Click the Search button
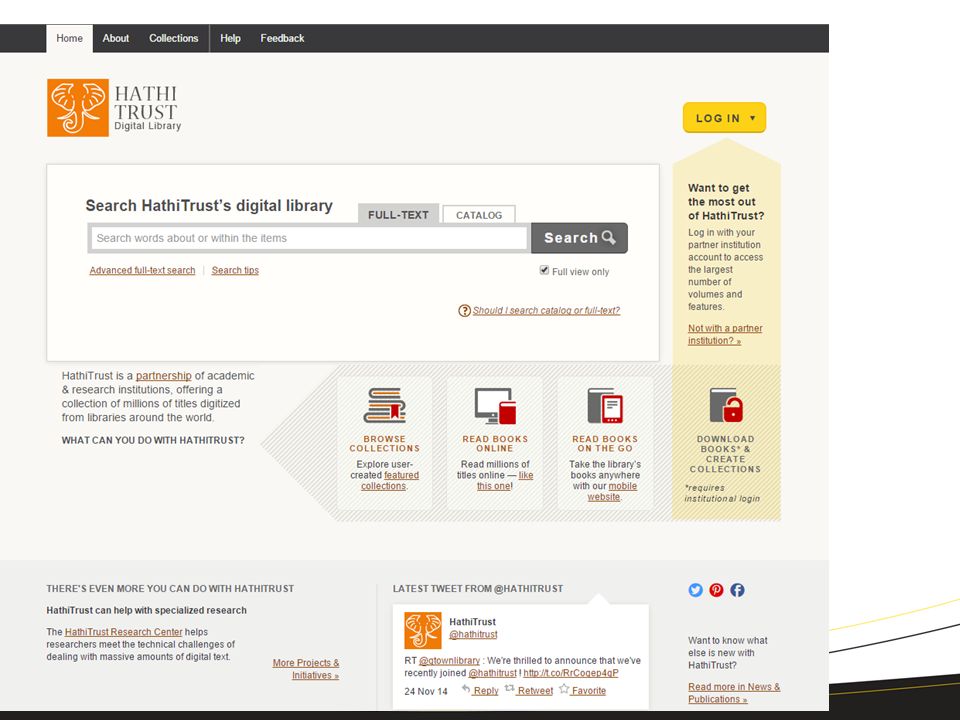Image resolution: width=960 pixels, height=720 pixels. click(579, 238)
